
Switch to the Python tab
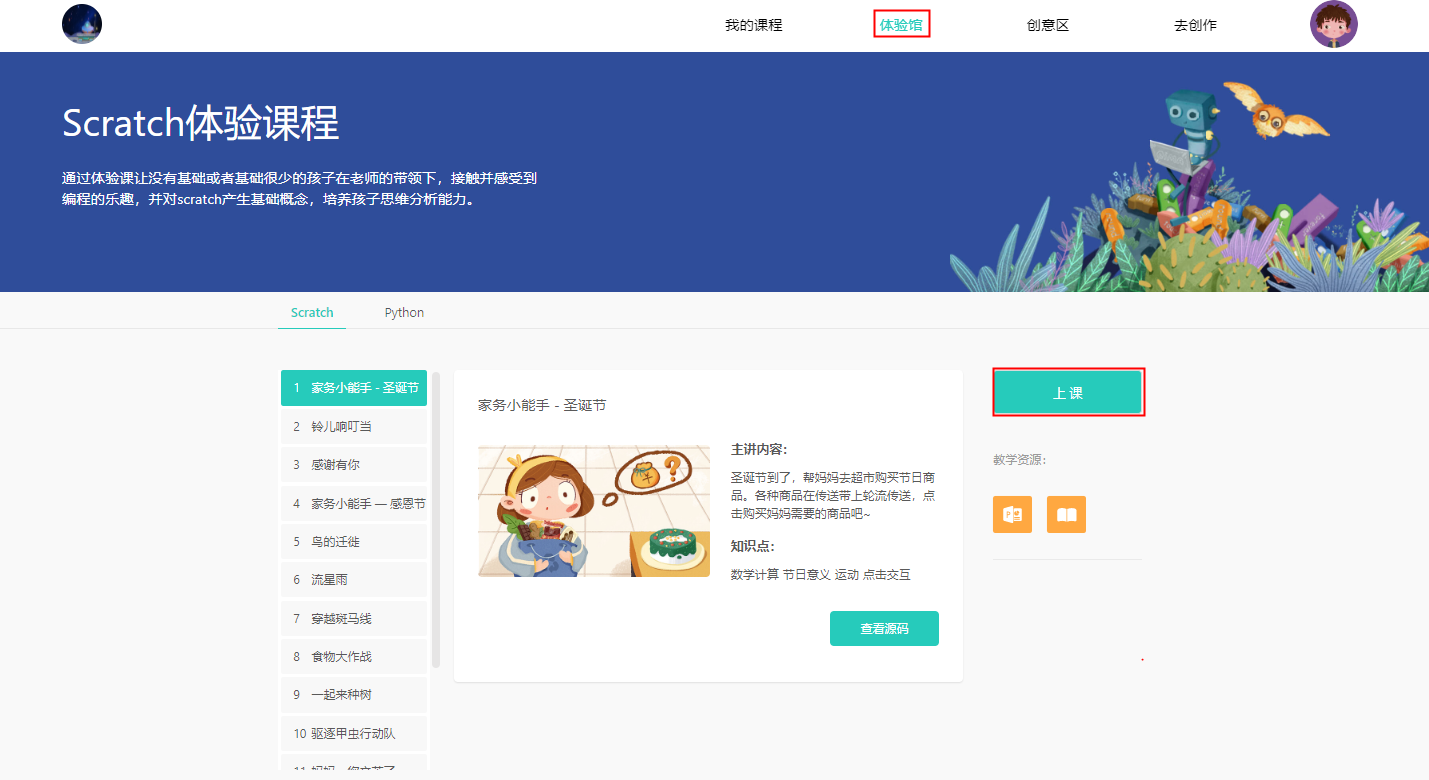click(404, 312)
